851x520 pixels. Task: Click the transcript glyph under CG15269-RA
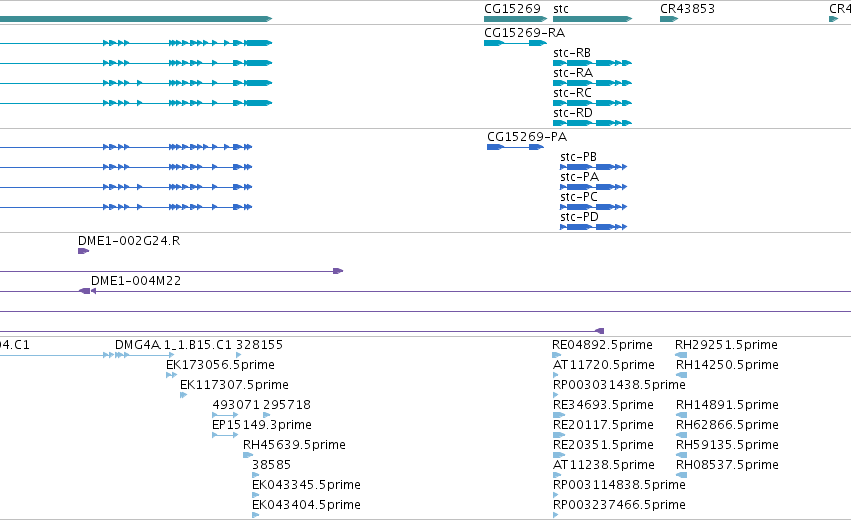515,43
